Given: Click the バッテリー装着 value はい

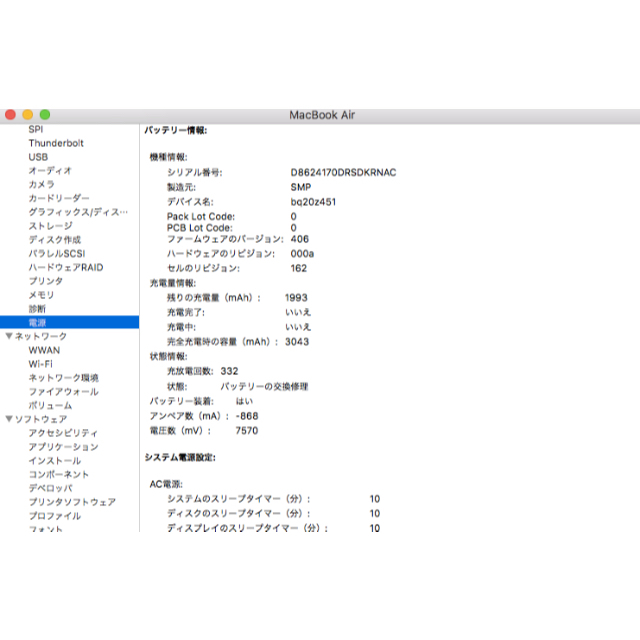Looking at the screenshot, I should [244, 401].
